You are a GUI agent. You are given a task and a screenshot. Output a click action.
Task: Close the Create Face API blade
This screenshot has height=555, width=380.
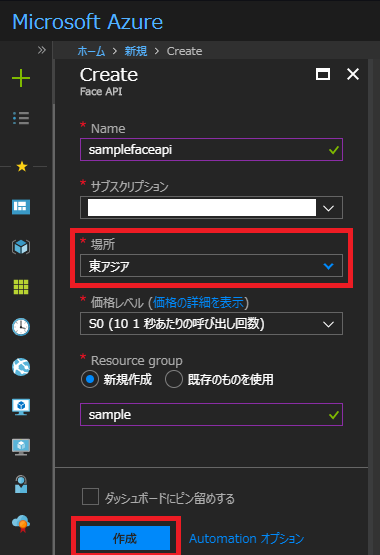coord(353,74)
